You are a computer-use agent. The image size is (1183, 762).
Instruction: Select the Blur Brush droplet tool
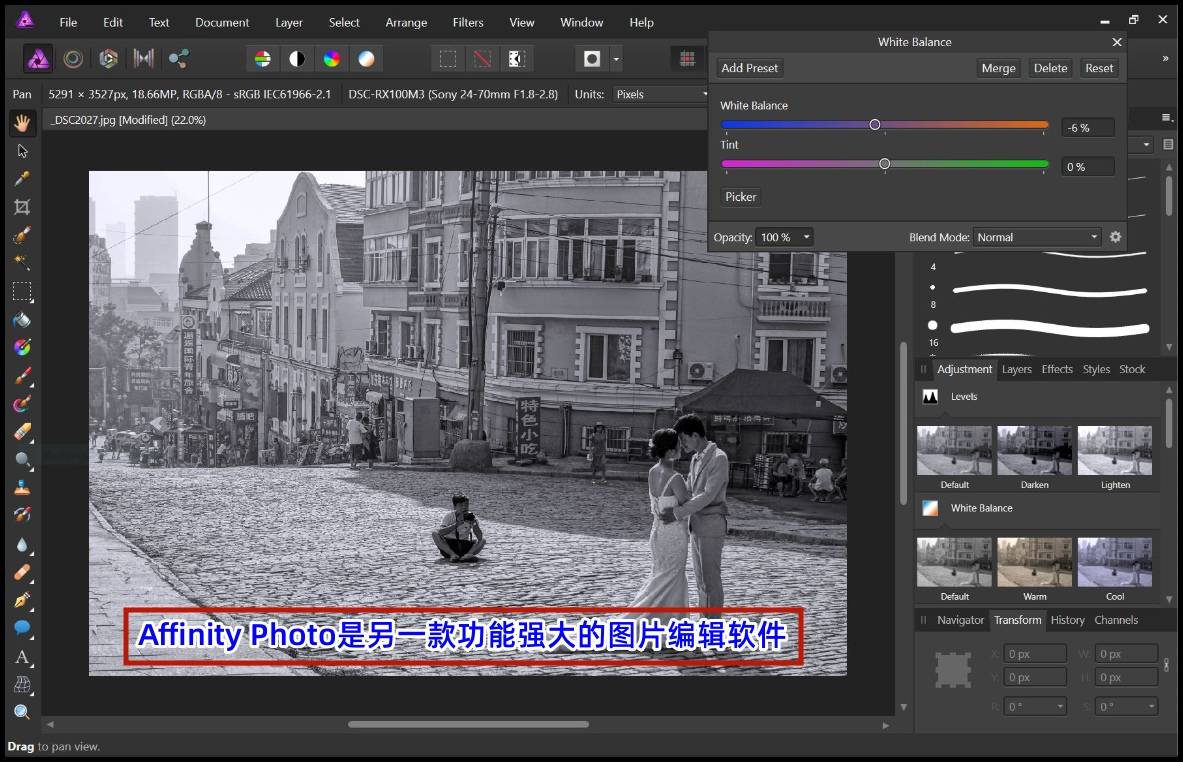[x=22, y=544]
